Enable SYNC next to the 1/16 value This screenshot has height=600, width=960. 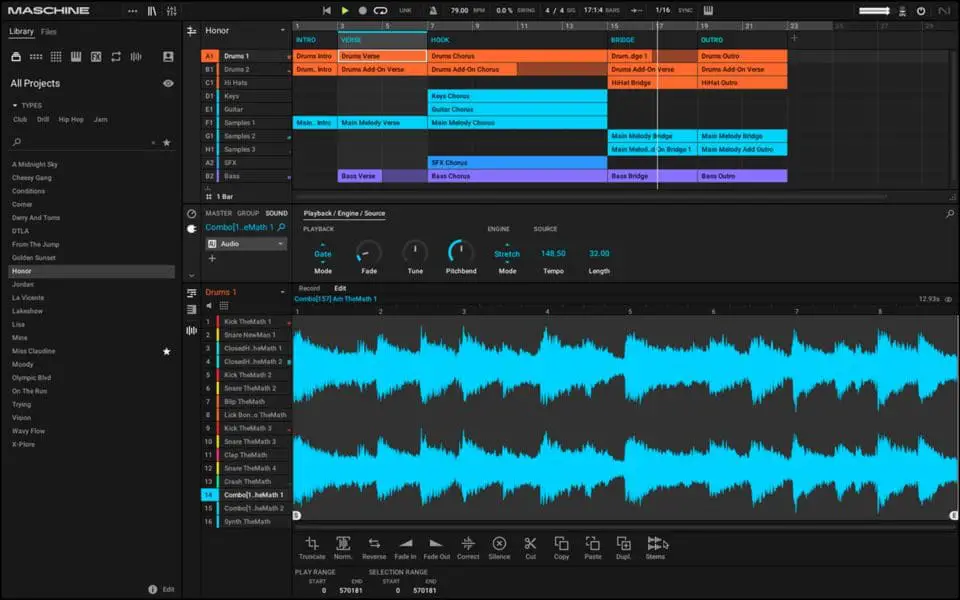pyautogui.click(x=686, y=9)
